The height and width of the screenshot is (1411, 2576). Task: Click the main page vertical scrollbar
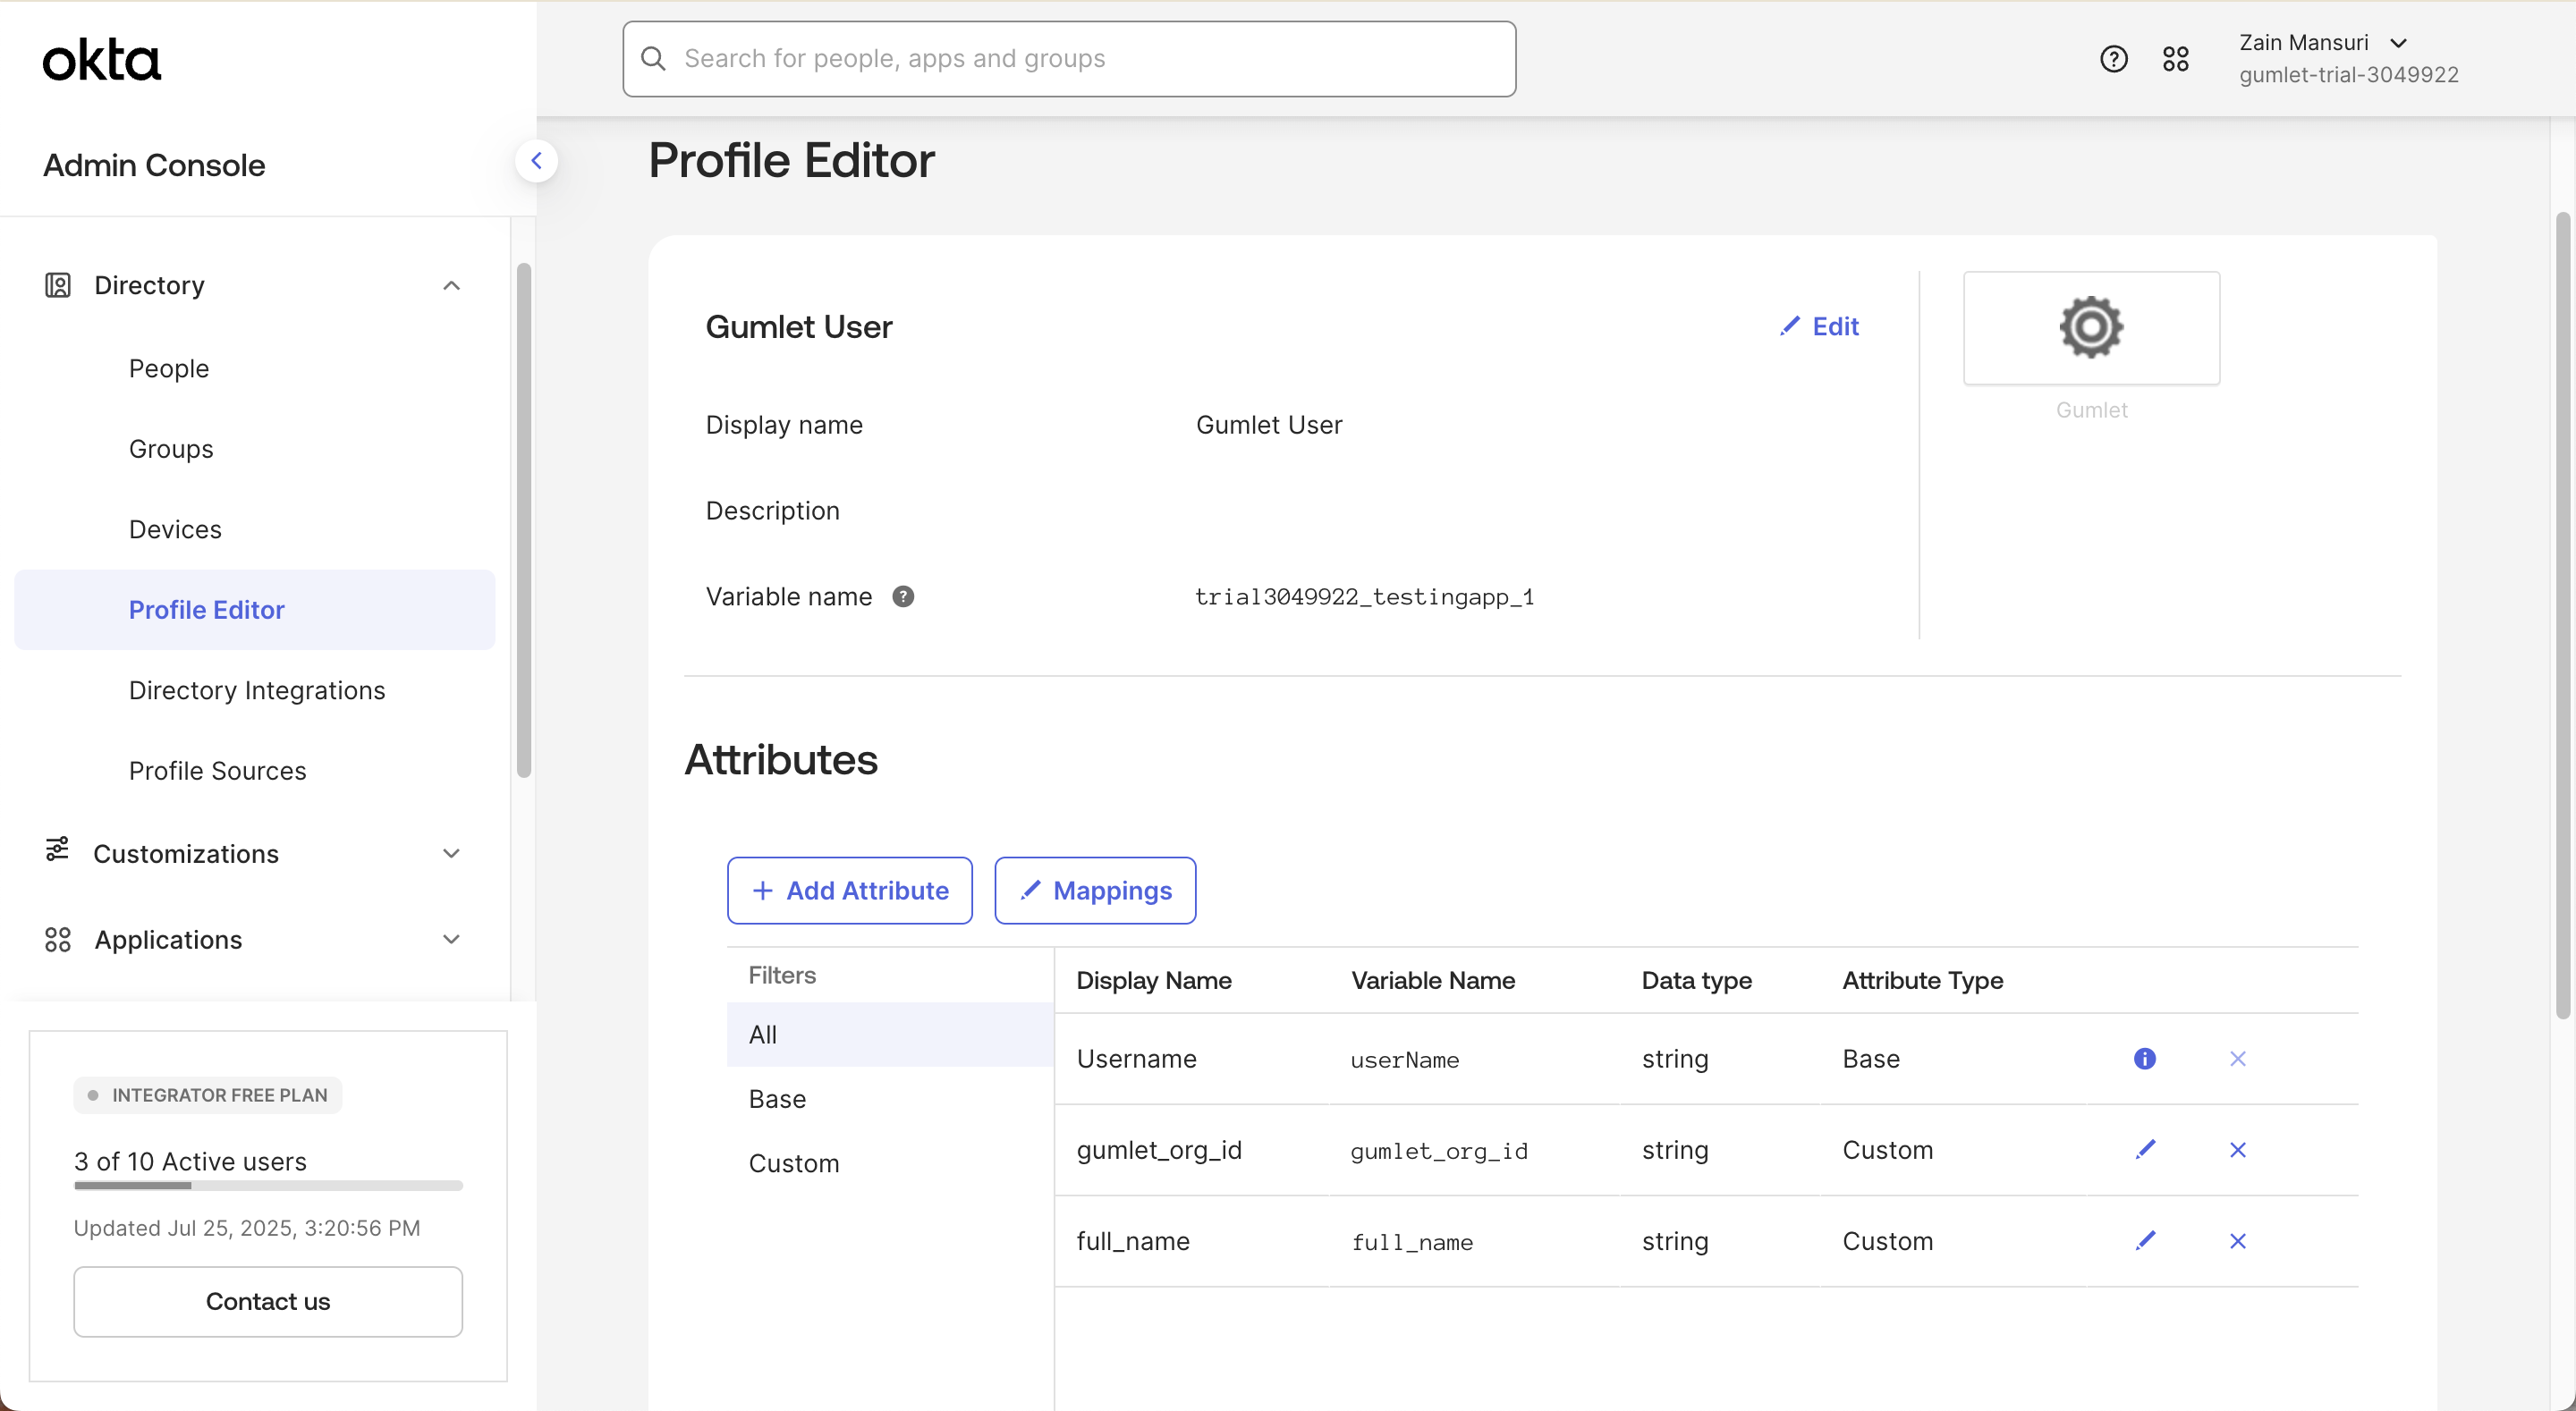tap(2562, 615)
